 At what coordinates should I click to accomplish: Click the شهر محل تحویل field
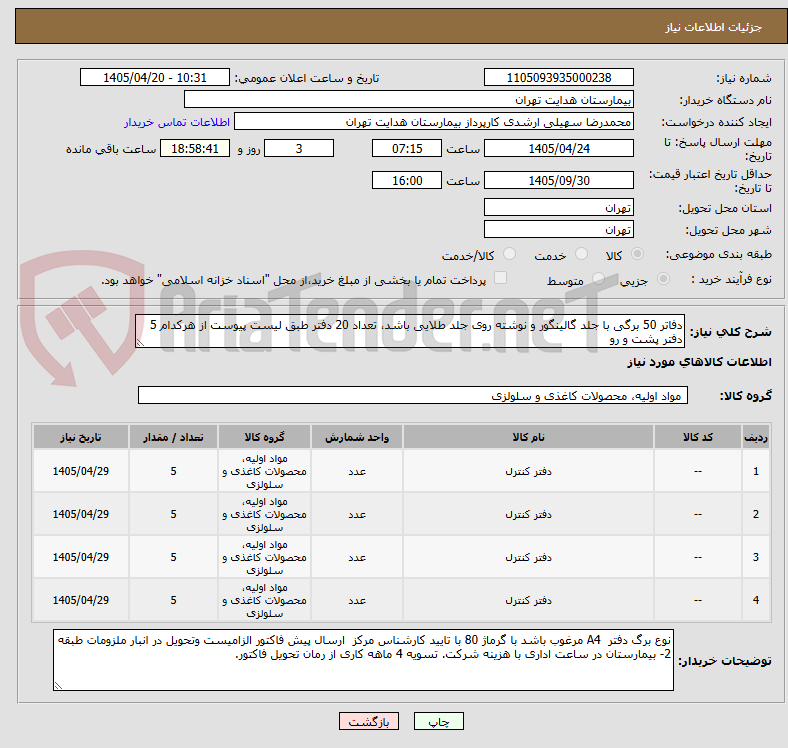coord(558,229)
